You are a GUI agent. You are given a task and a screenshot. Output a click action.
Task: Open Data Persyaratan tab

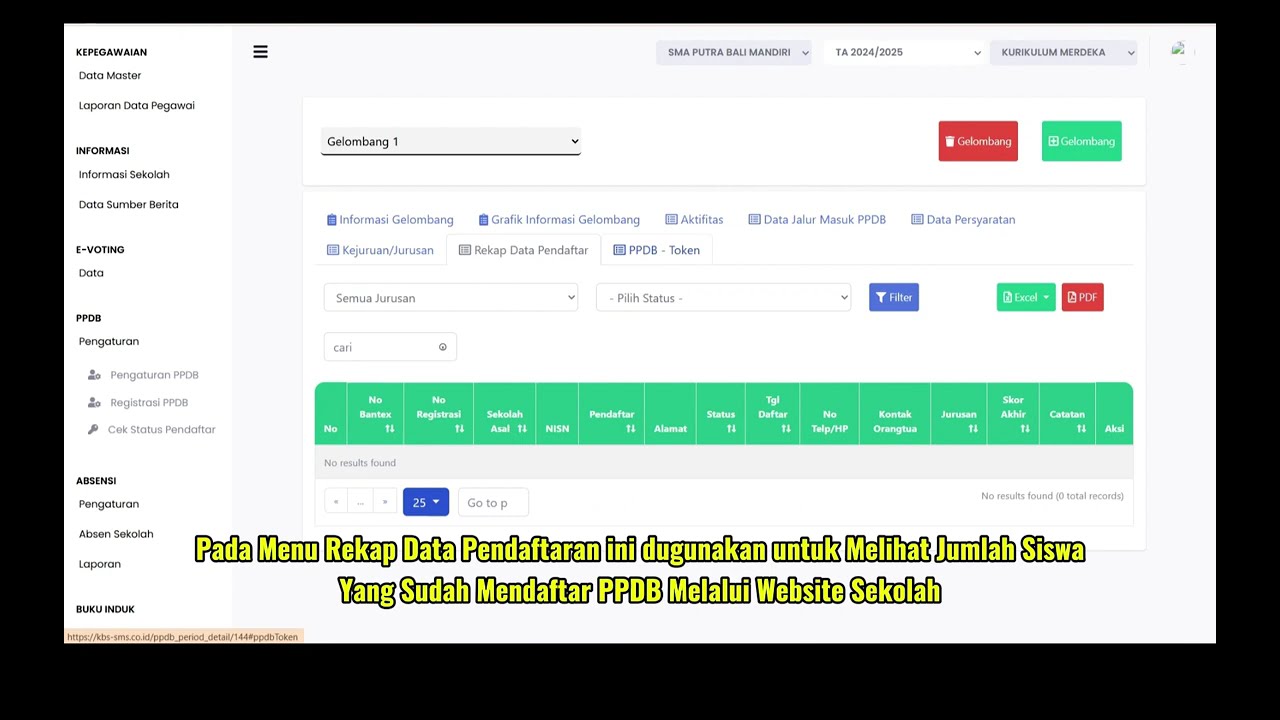pos(963,219)
